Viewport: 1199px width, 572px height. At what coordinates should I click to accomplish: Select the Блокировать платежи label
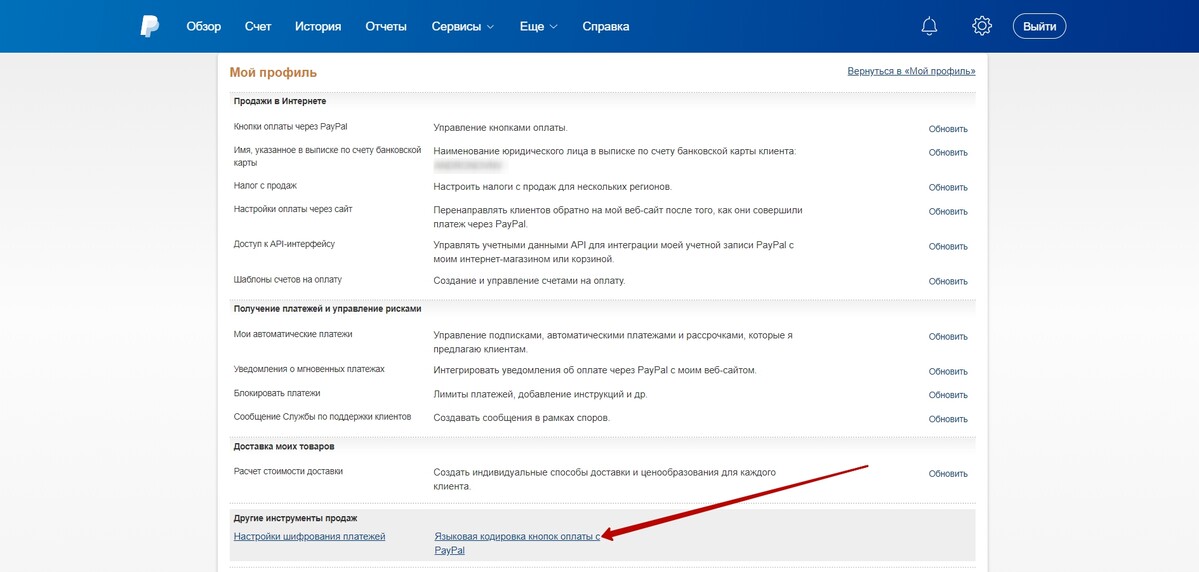277,393
